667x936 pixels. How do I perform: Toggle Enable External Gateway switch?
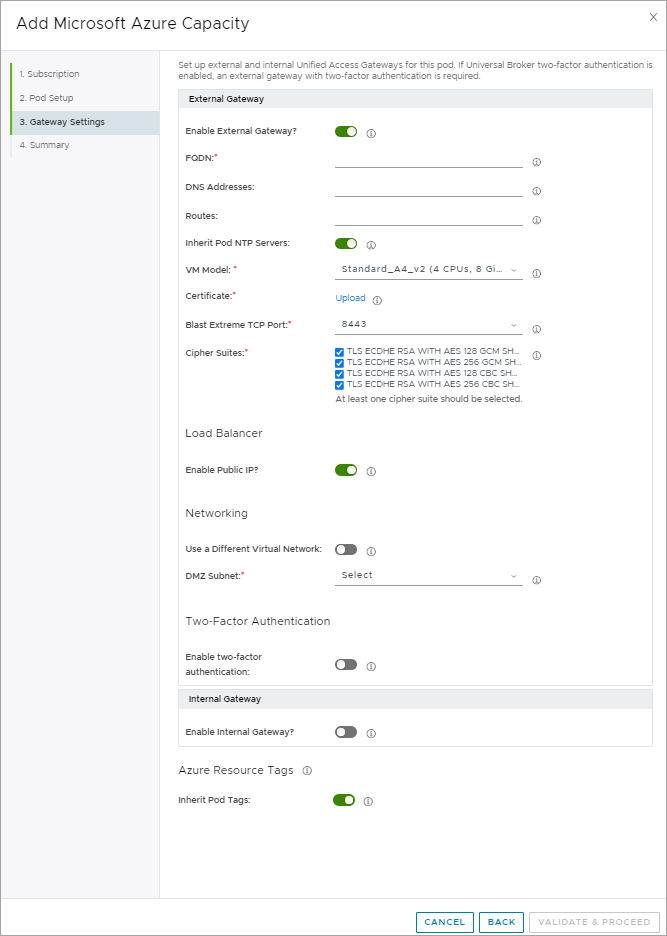point(346,131)
